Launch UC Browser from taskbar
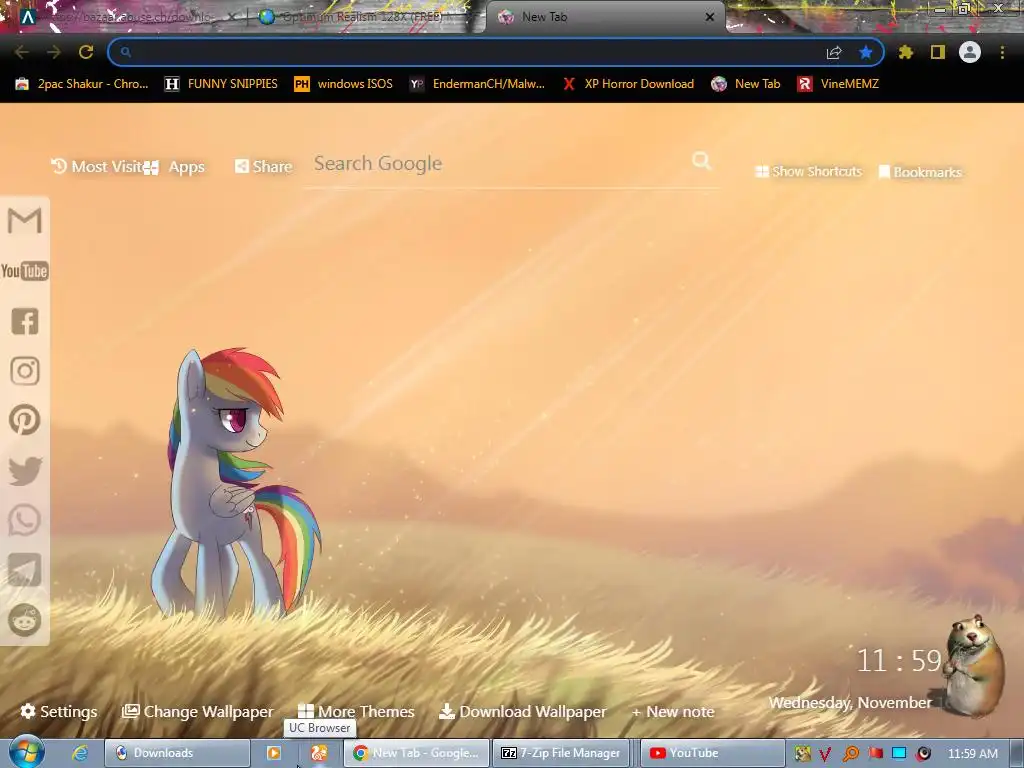 click(319, 753)
